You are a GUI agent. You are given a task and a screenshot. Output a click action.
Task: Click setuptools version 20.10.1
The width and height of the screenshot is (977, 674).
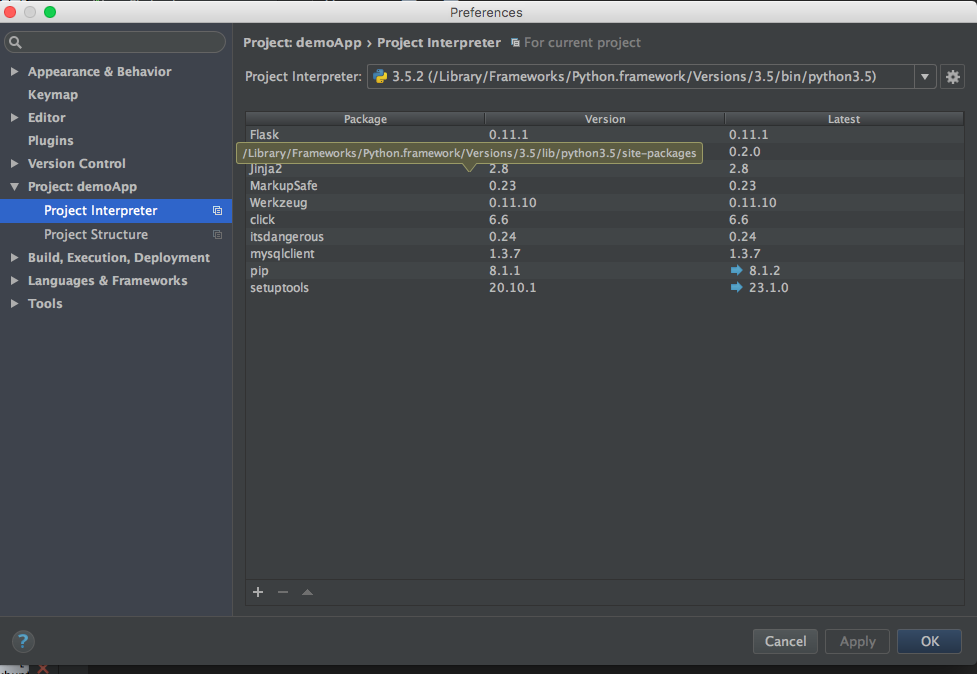(512, 287)
